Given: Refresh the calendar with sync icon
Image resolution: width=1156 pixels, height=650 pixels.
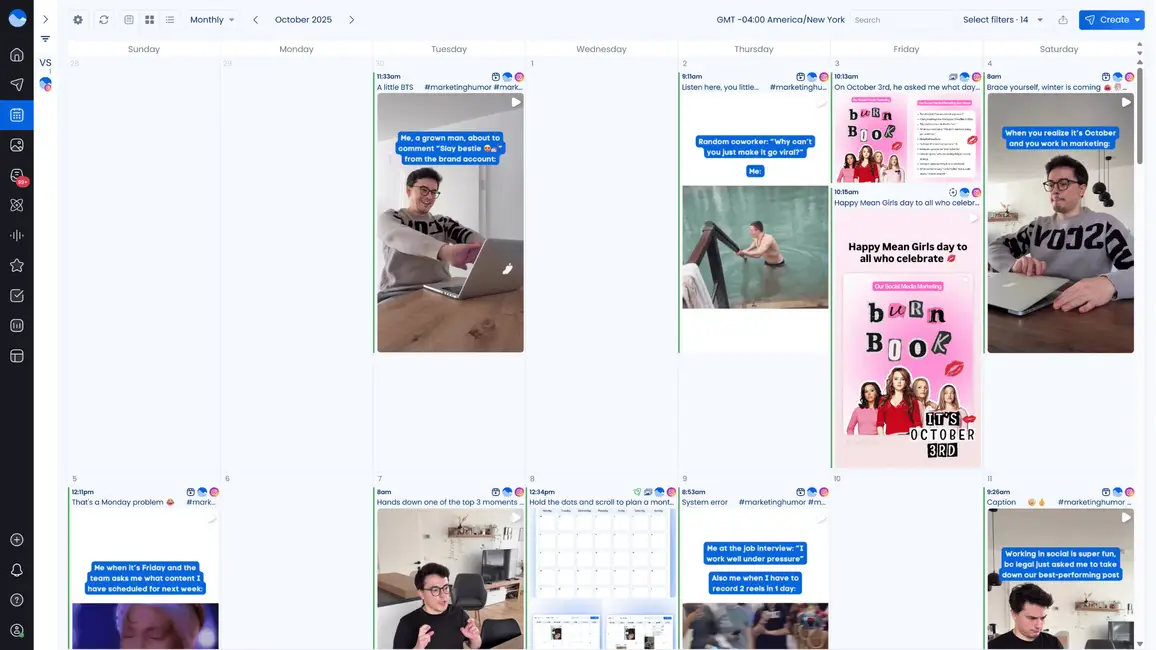Looking at the screenshot, I should (x=103, y=20).
